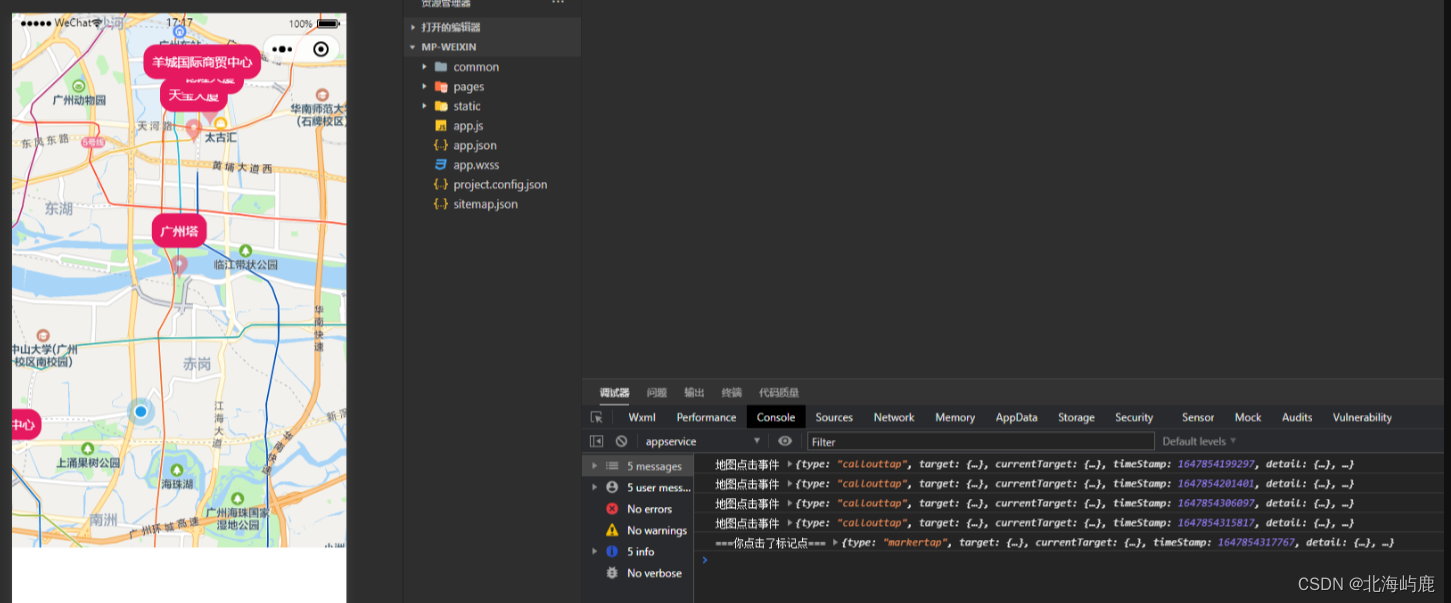Tap the 天宝大厦 map callout

click(194, 96)
